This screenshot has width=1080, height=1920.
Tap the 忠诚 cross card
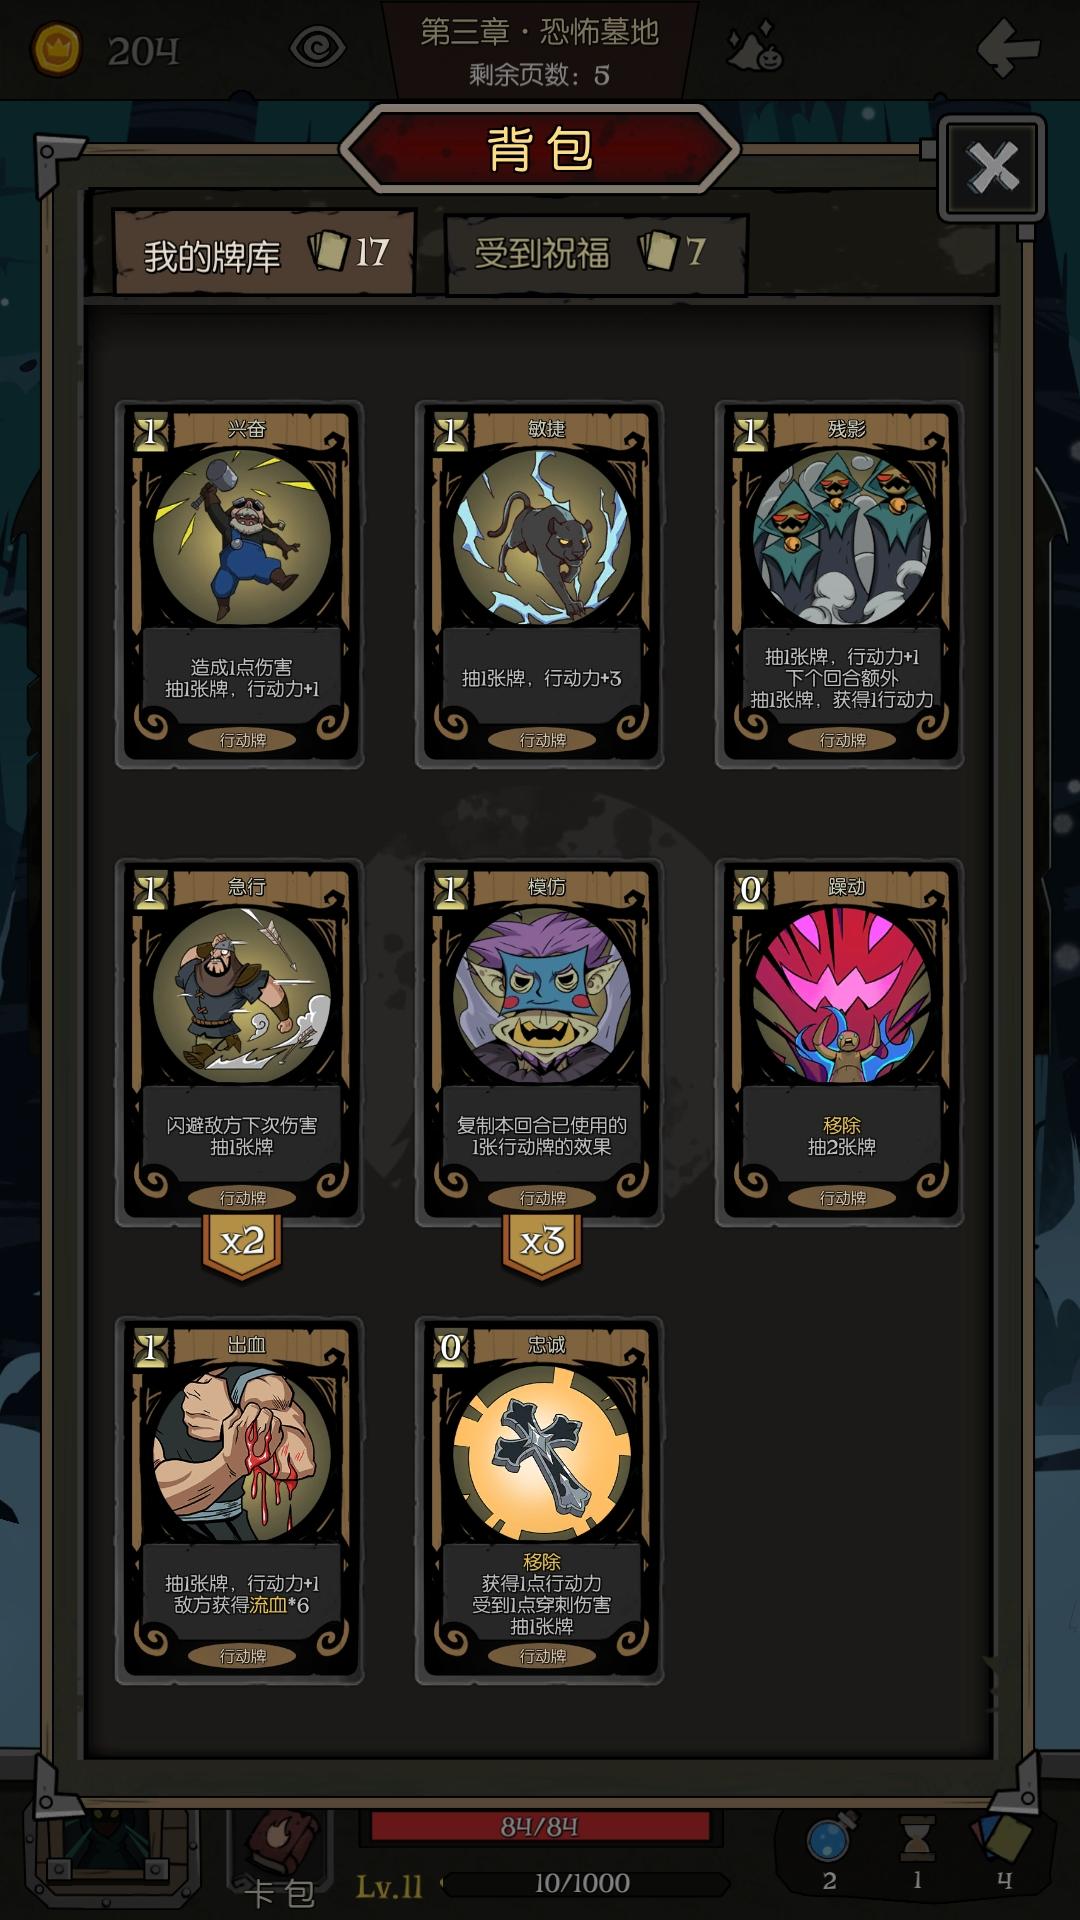click(540, 1501)
